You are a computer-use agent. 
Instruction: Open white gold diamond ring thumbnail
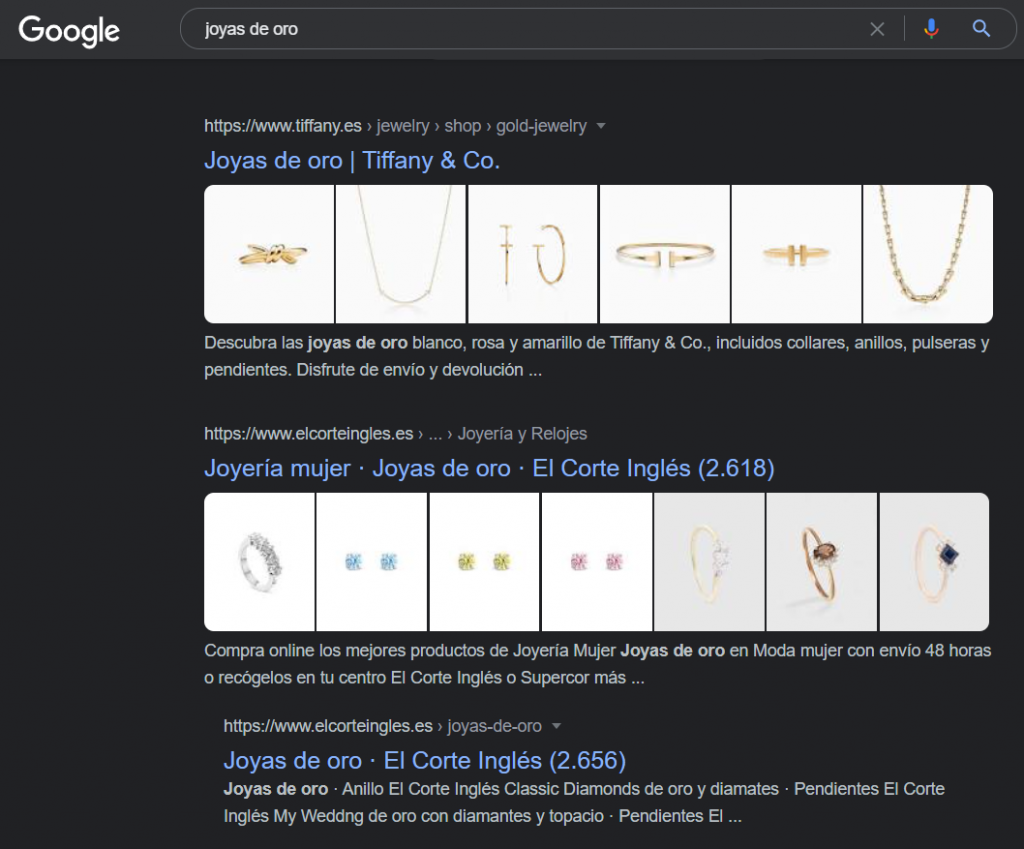tap(259, 562)
